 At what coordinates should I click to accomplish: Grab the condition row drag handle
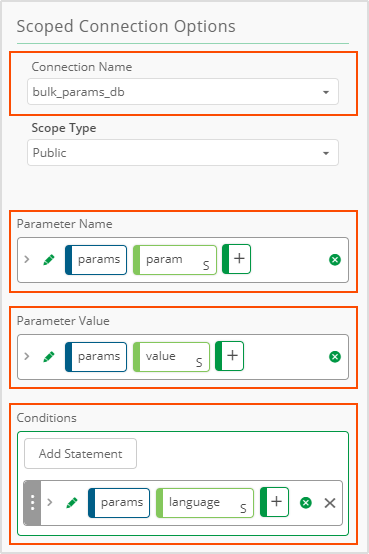click(x=32, y=503)
